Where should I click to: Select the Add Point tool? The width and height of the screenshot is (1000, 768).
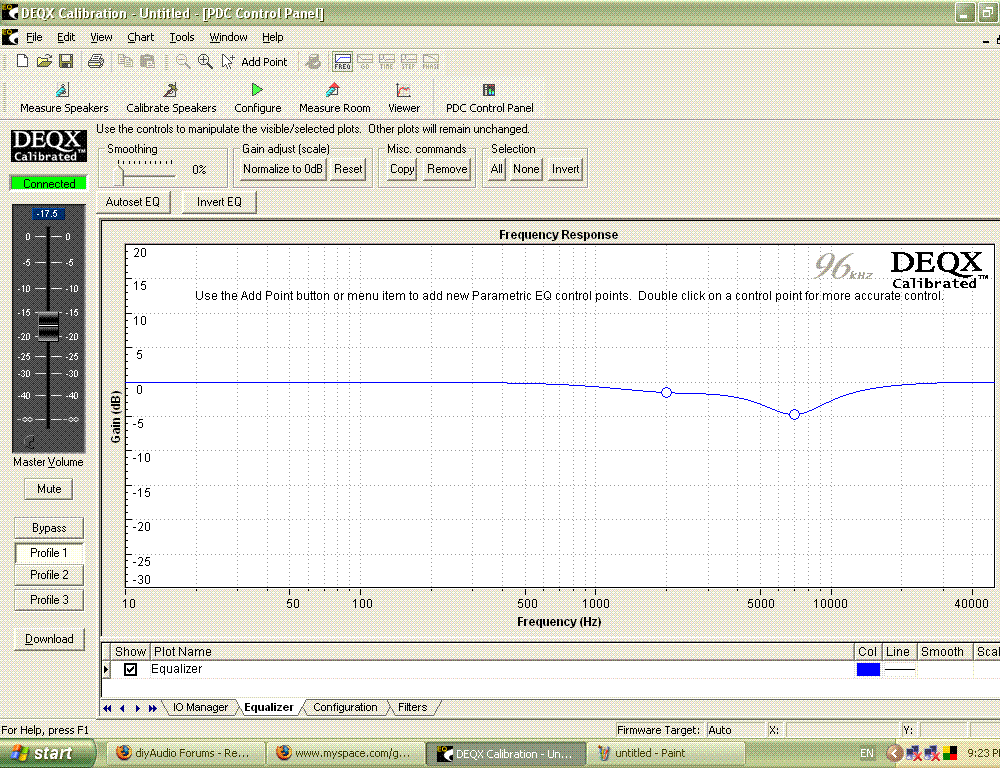(254, 61)
